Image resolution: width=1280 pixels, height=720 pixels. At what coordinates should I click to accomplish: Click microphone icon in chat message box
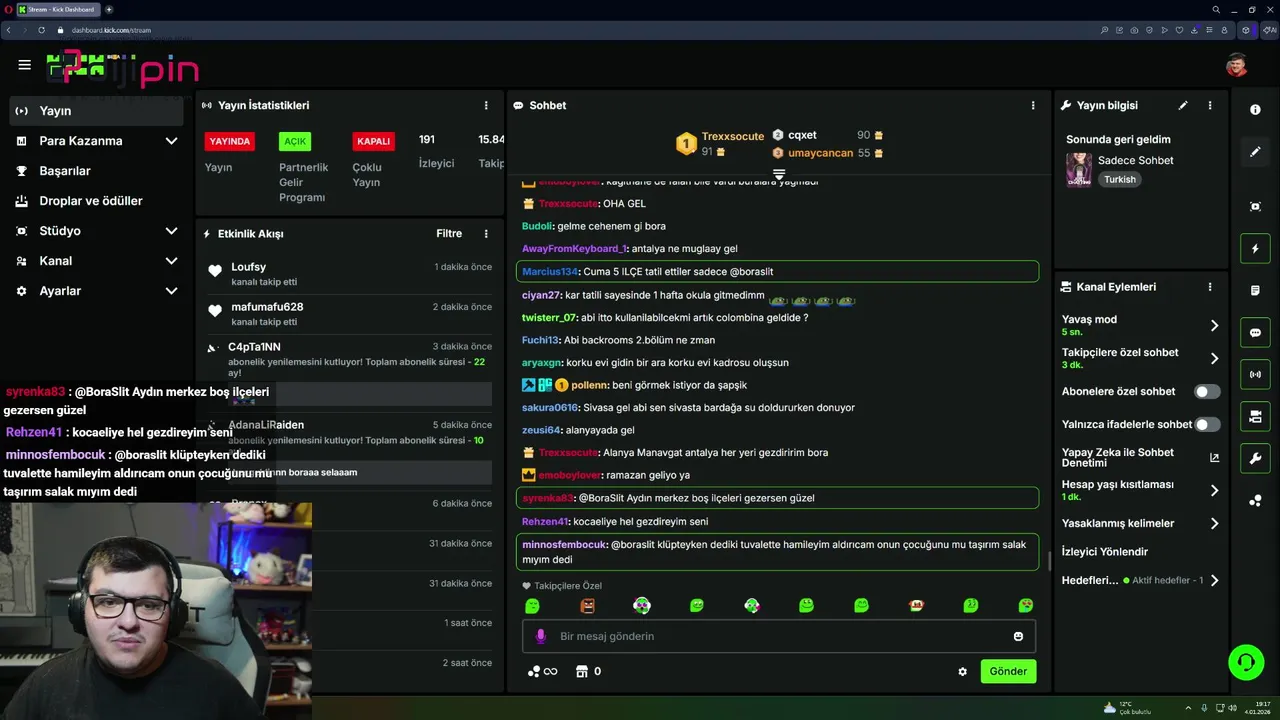[541, 636]
